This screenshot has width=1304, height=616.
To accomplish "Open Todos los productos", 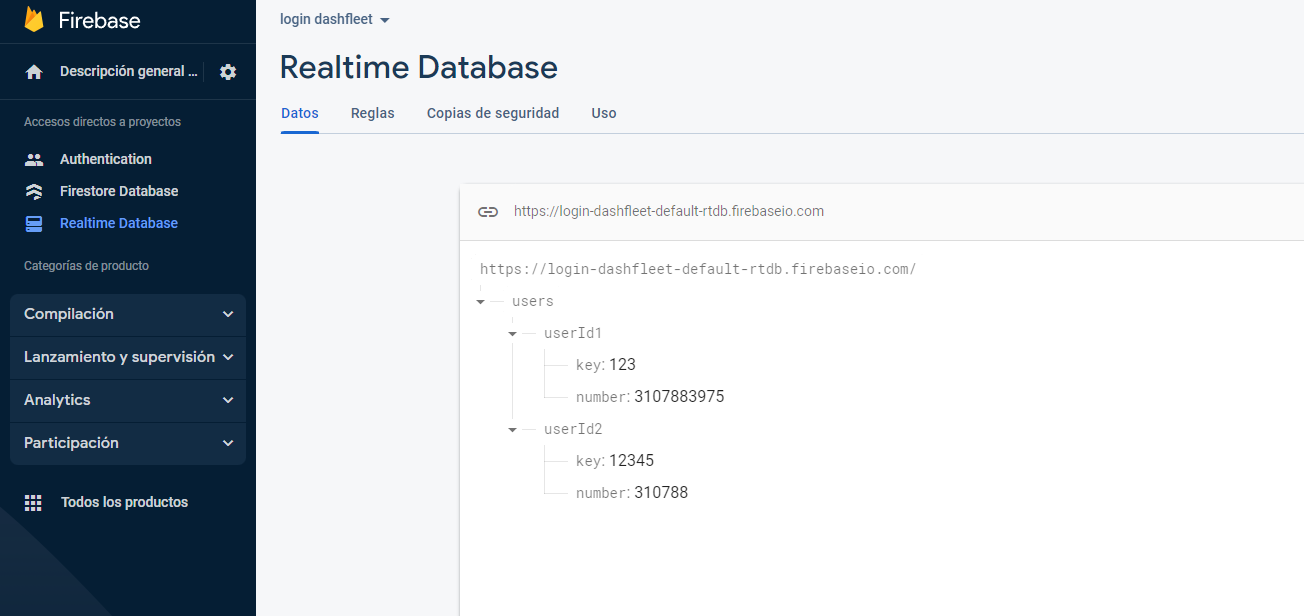I will [124, 502].
